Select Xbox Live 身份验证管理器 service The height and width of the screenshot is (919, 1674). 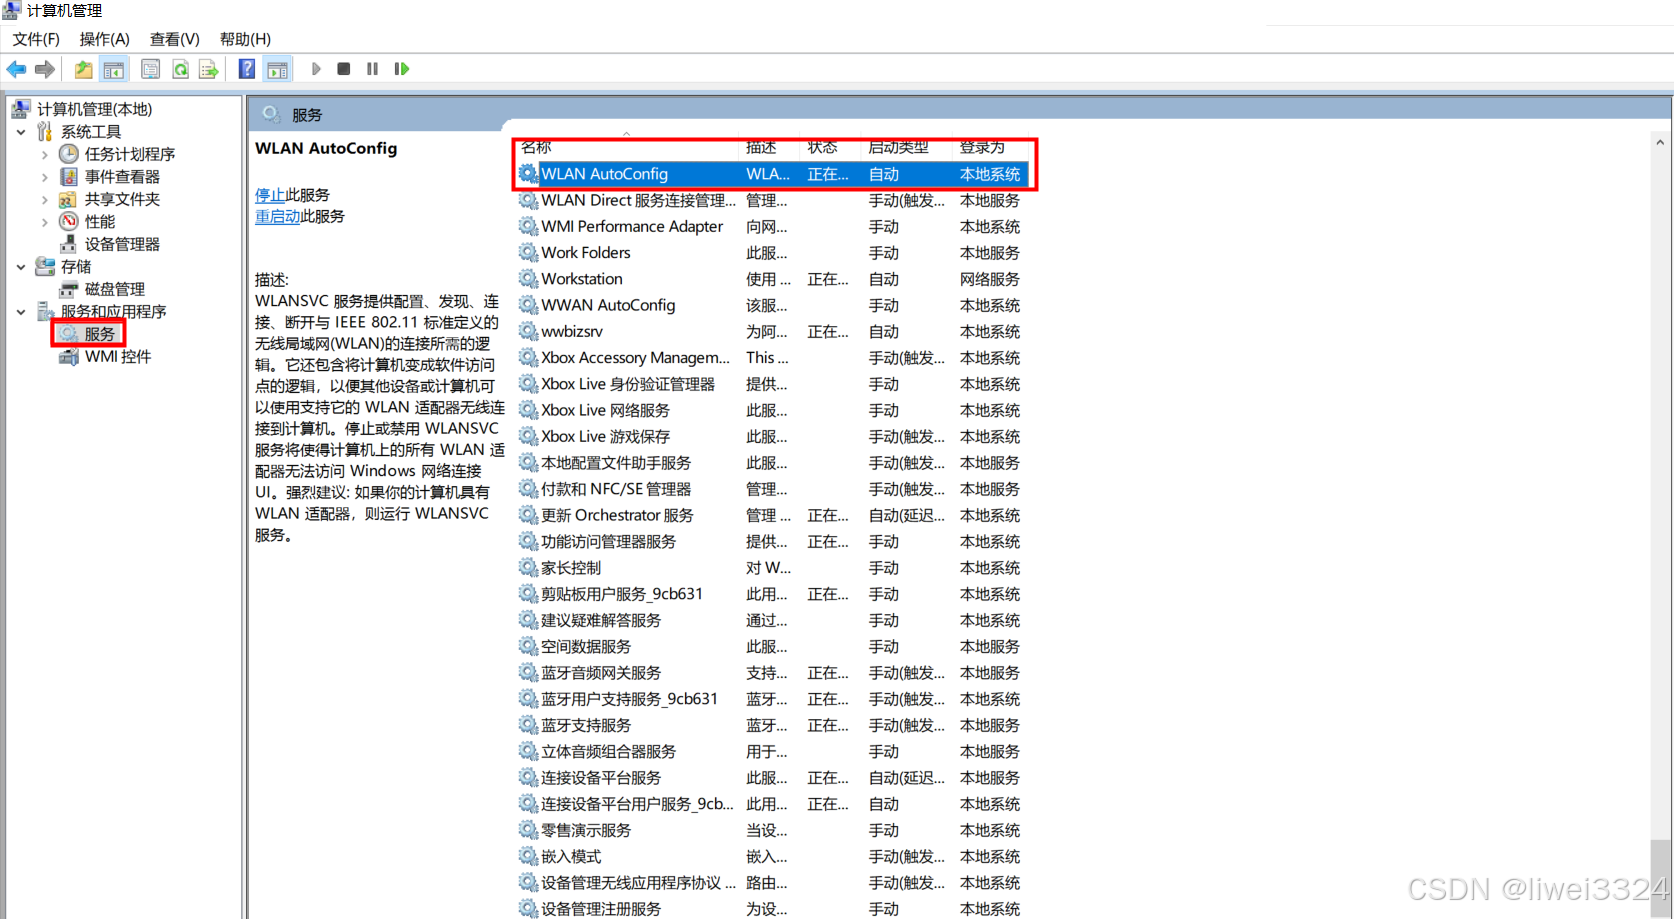click(772, 384)
